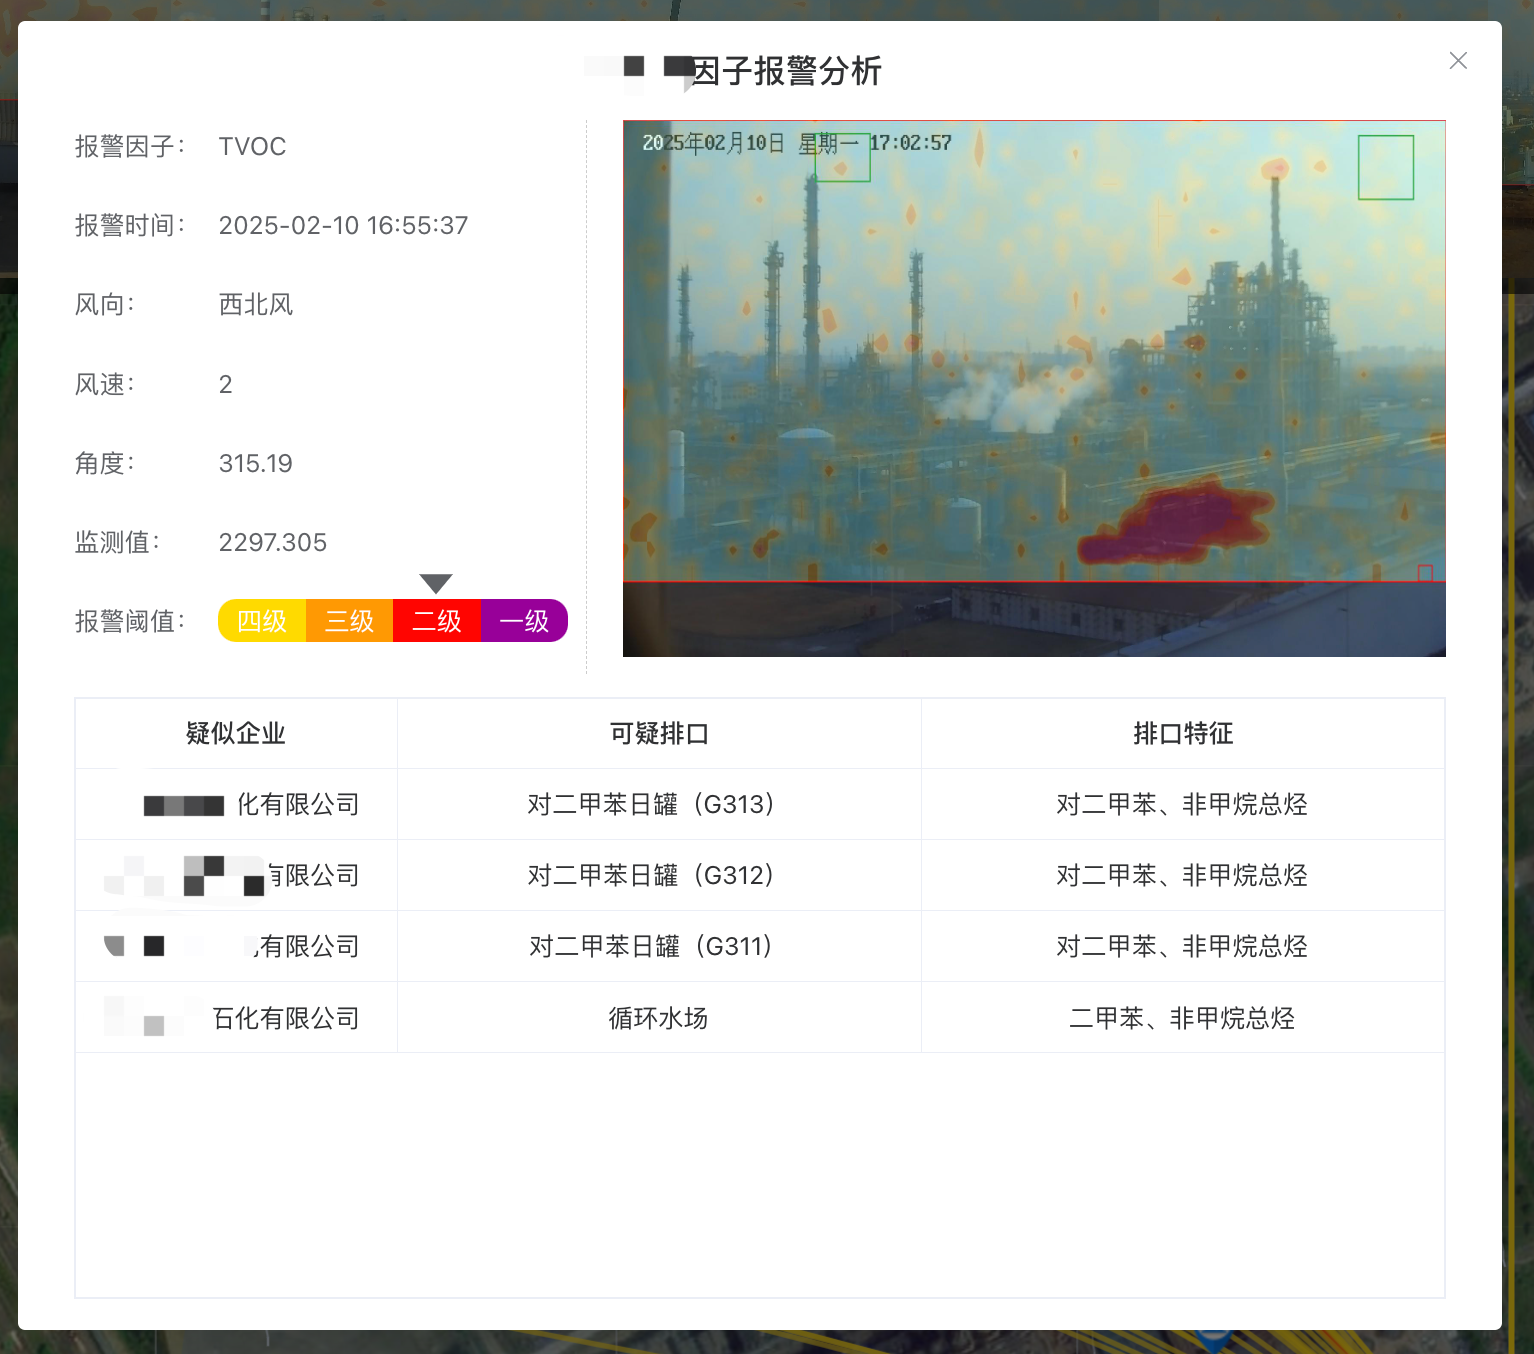Select the purple 一级 threshold level
This screenshot has height=1354, width=1534.
524,621
